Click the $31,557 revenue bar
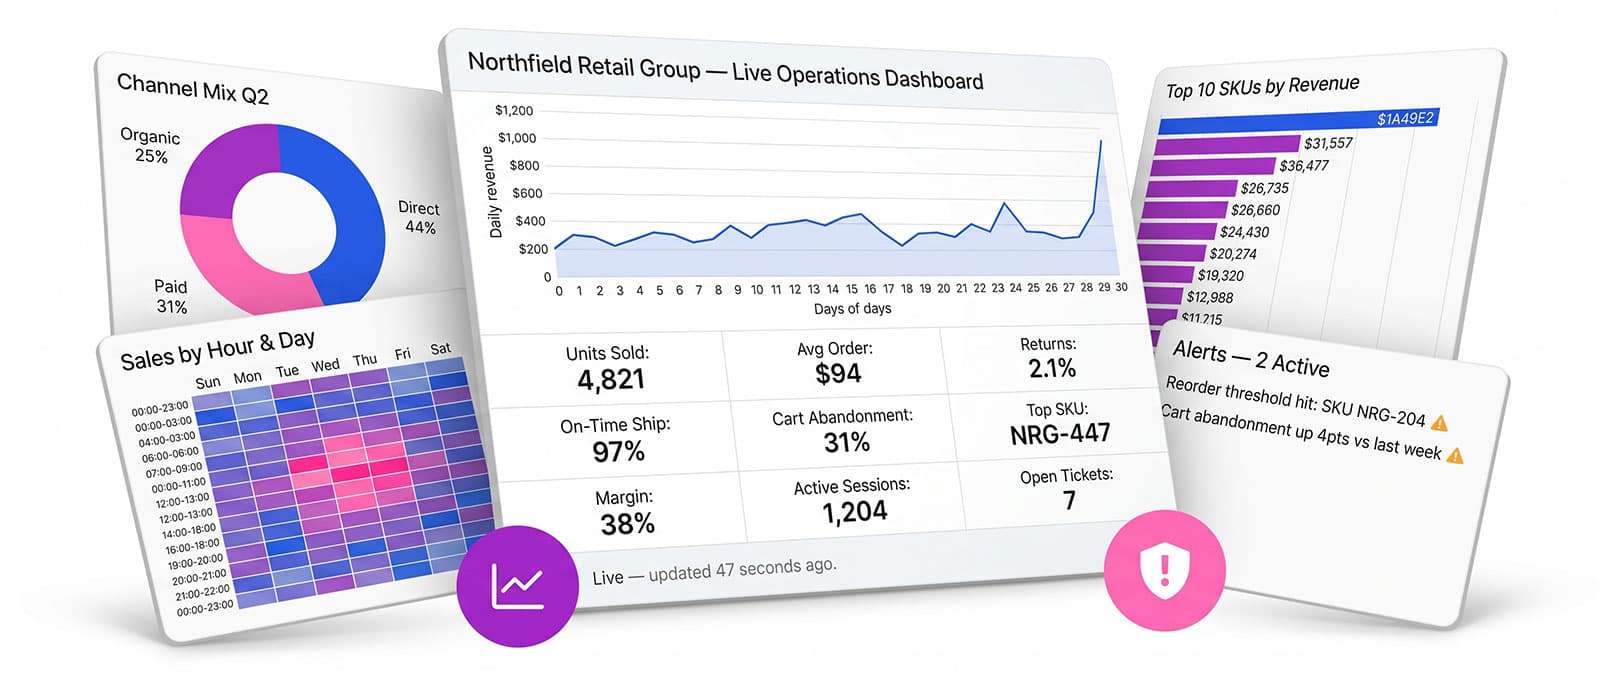Viewport: 1600px width, 679px height. tap(1226, 145)
